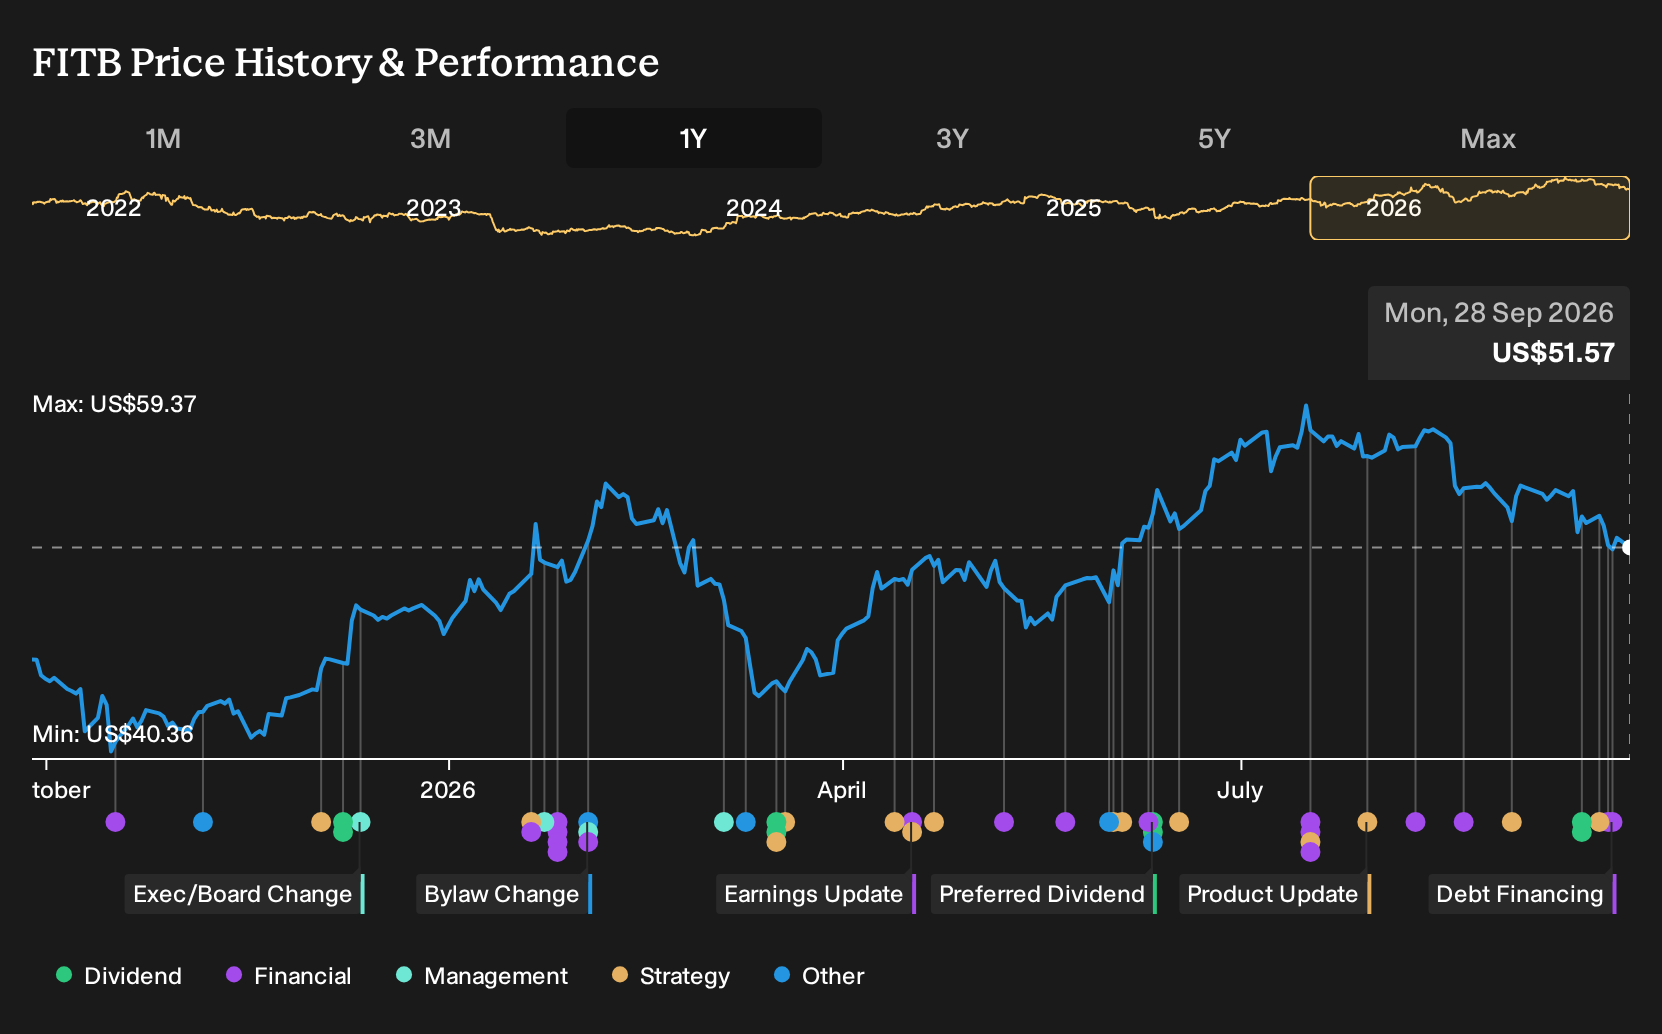Select the teal Management marker just before April
This screenshot has width=1662, height=1034.
click(x=724, y=822)
